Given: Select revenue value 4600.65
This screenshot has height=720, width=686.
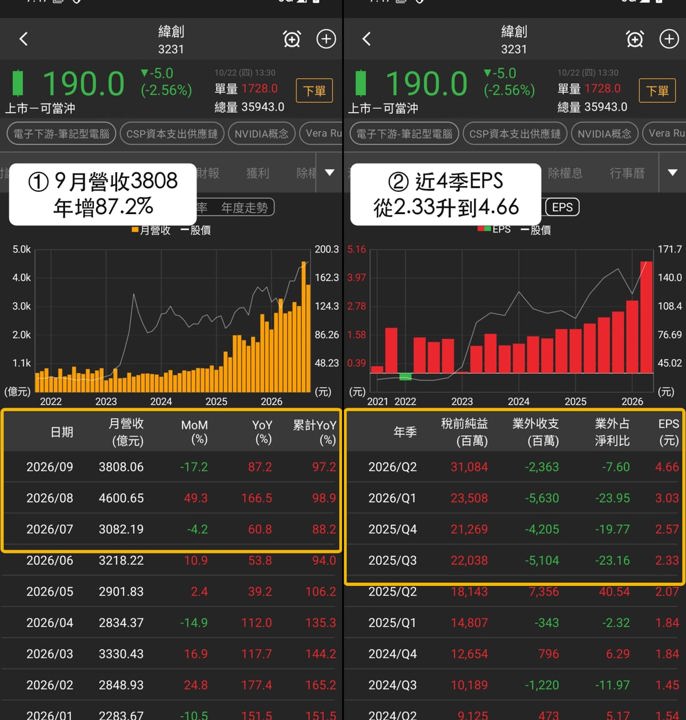Looking at the screenshot, I should pos(121,498).
